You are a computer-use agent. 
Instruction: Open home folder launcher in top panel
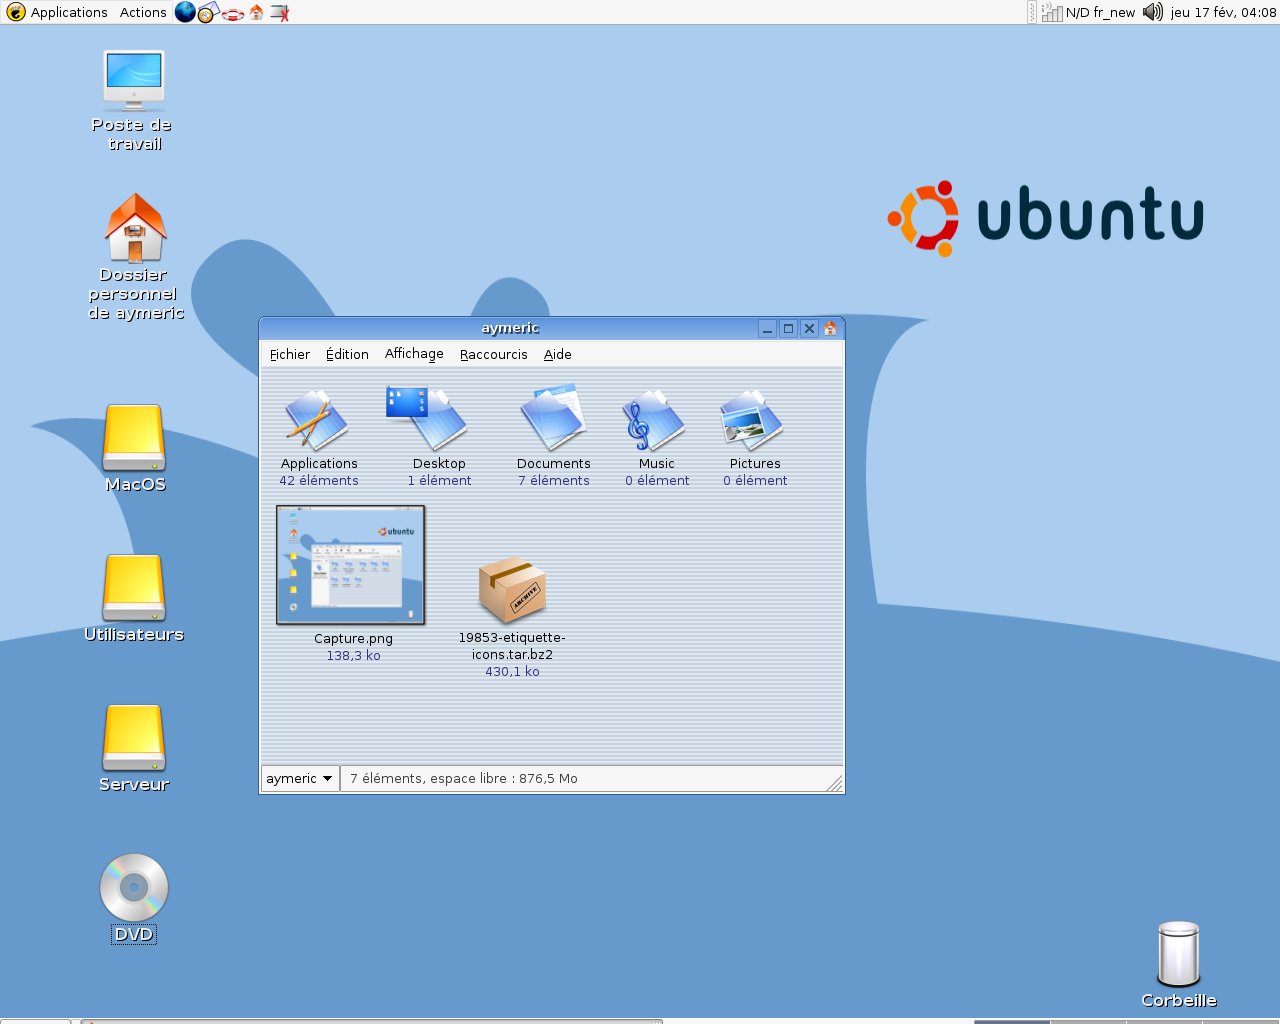257,13
